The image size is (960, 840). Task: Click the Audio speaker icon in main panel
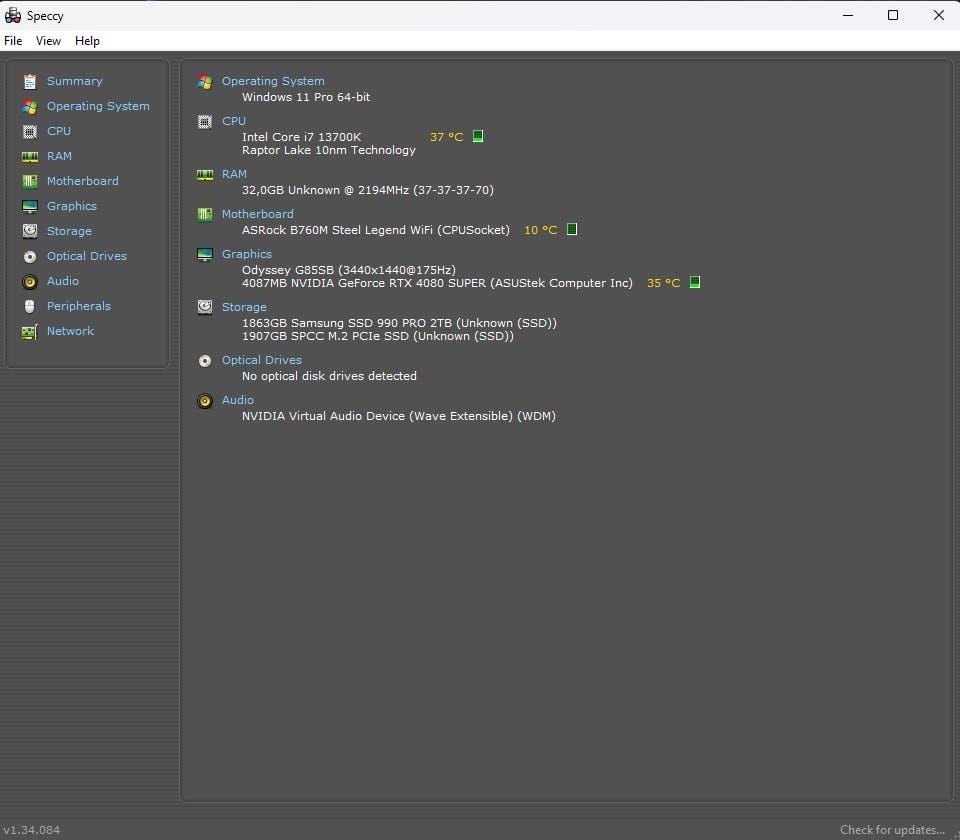click(204, 400)
